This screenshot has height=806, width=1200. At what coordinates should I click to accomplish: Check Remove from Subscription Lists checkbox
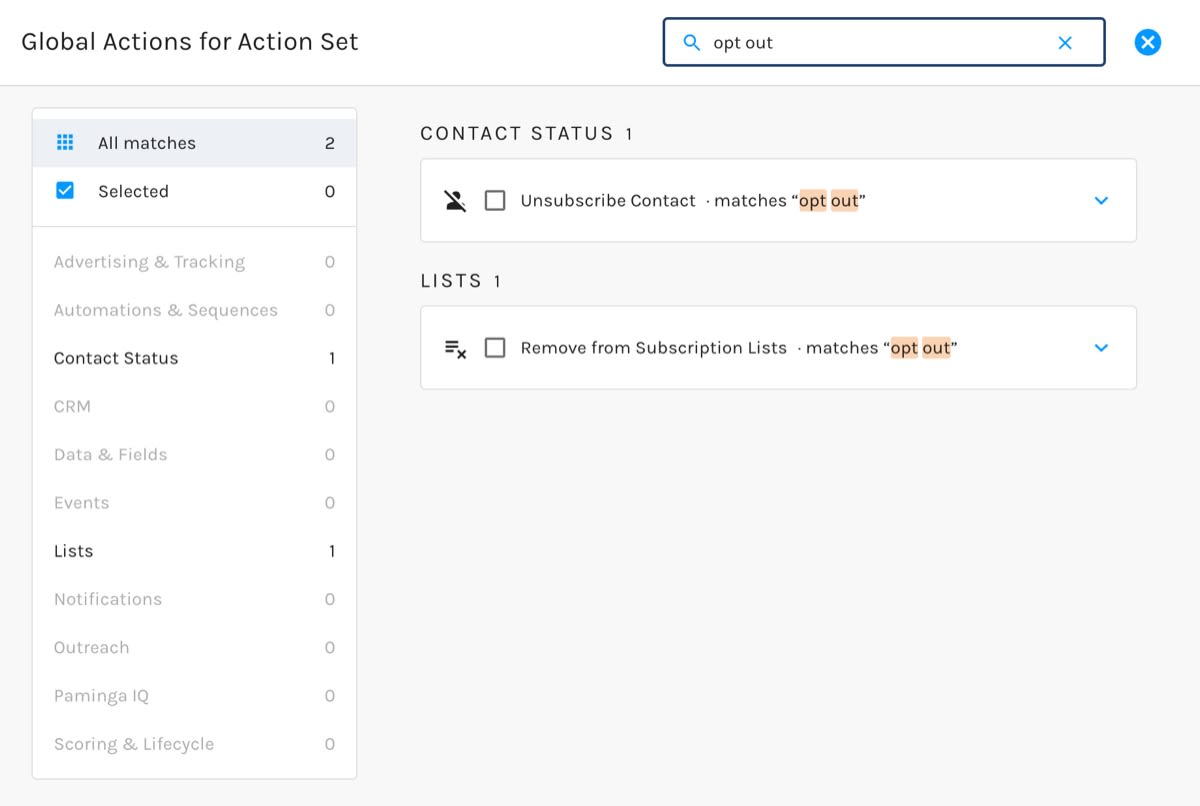coord(495,348)
